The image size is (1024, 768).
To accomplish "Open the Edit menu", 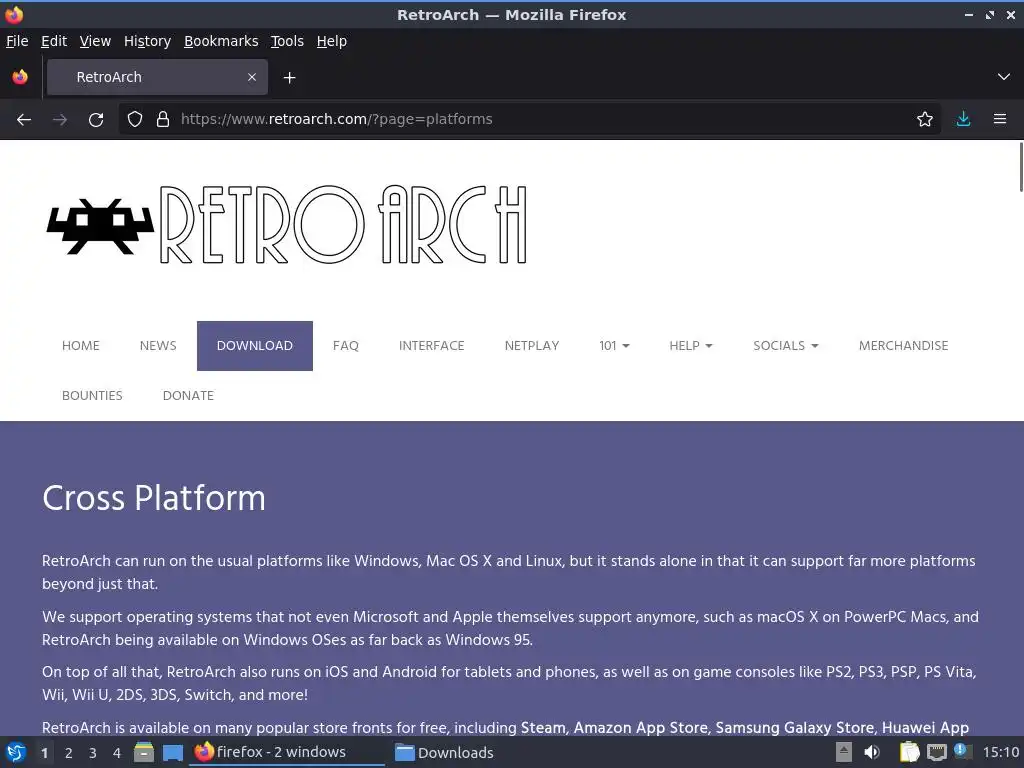I will coord(54,41).
